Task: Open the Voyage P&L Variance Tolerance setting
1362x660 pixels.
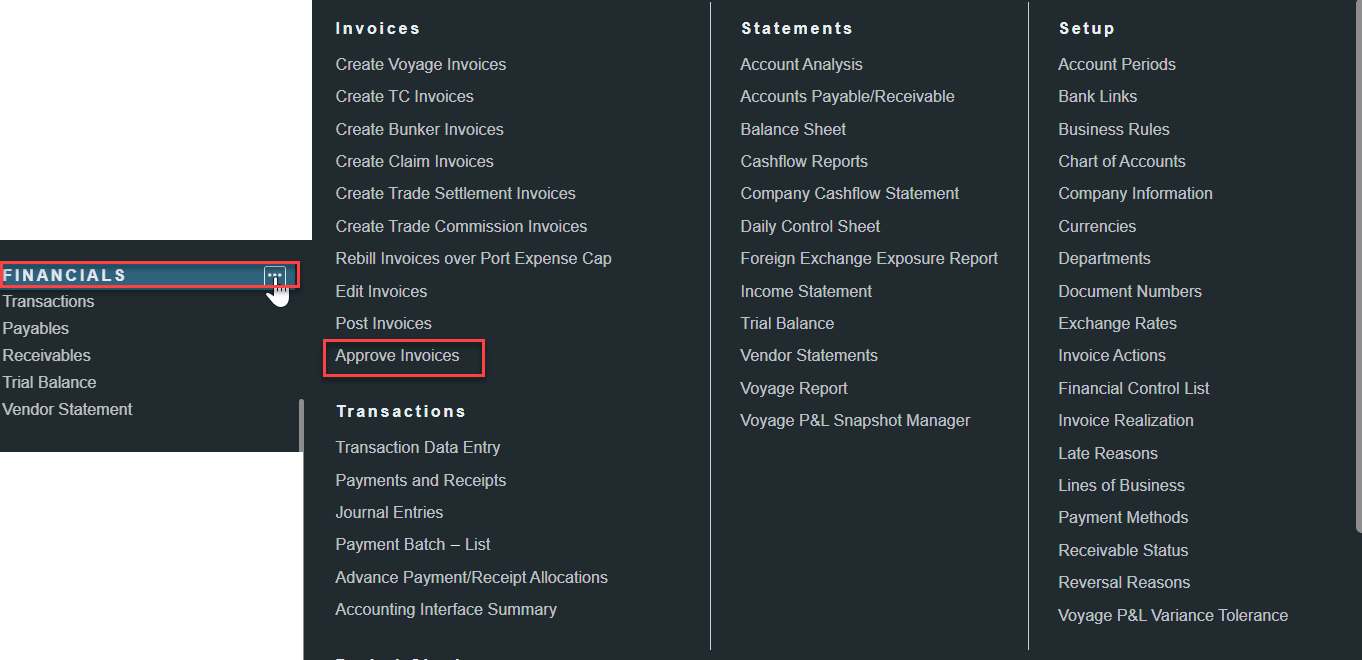Action: click(x=1172, y=616)
